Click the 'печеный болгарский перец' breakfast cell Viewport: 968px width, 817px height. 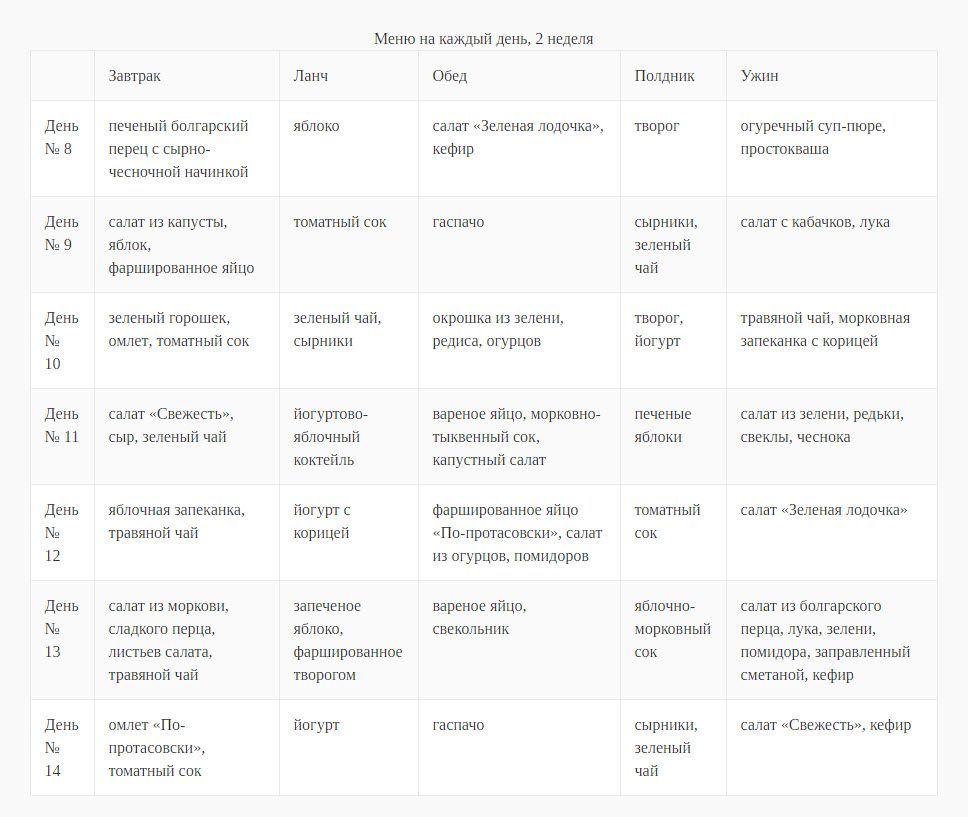pos(186,149)
